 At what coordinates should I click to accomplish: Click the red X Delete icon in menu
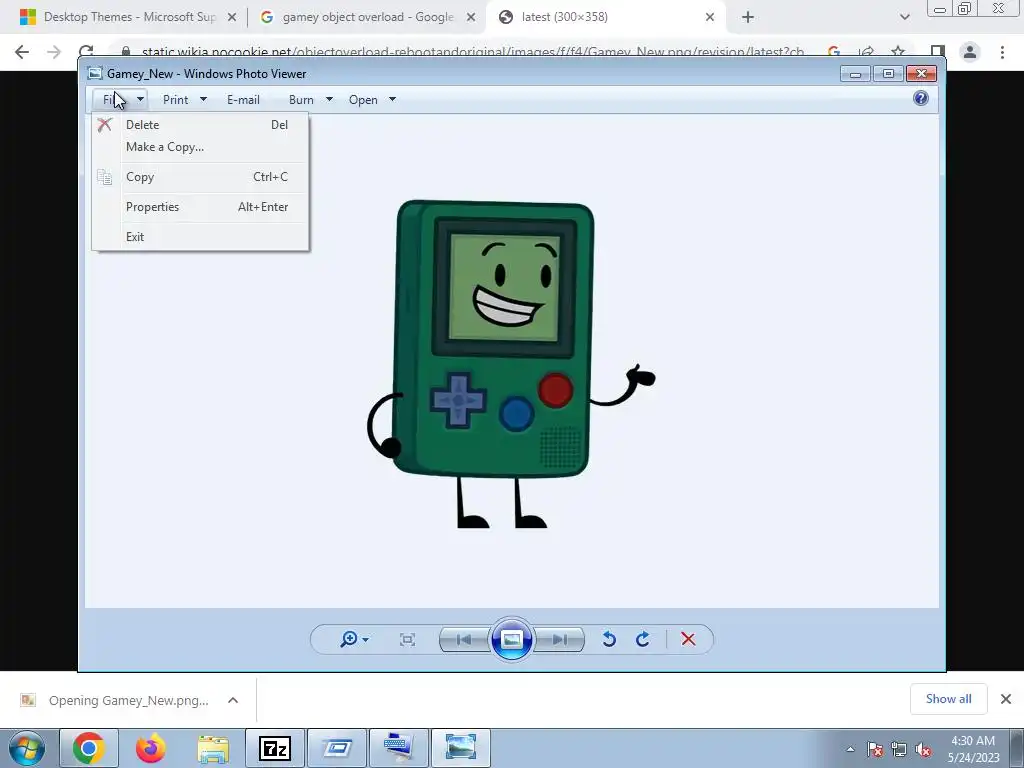[x=104, y=125]
